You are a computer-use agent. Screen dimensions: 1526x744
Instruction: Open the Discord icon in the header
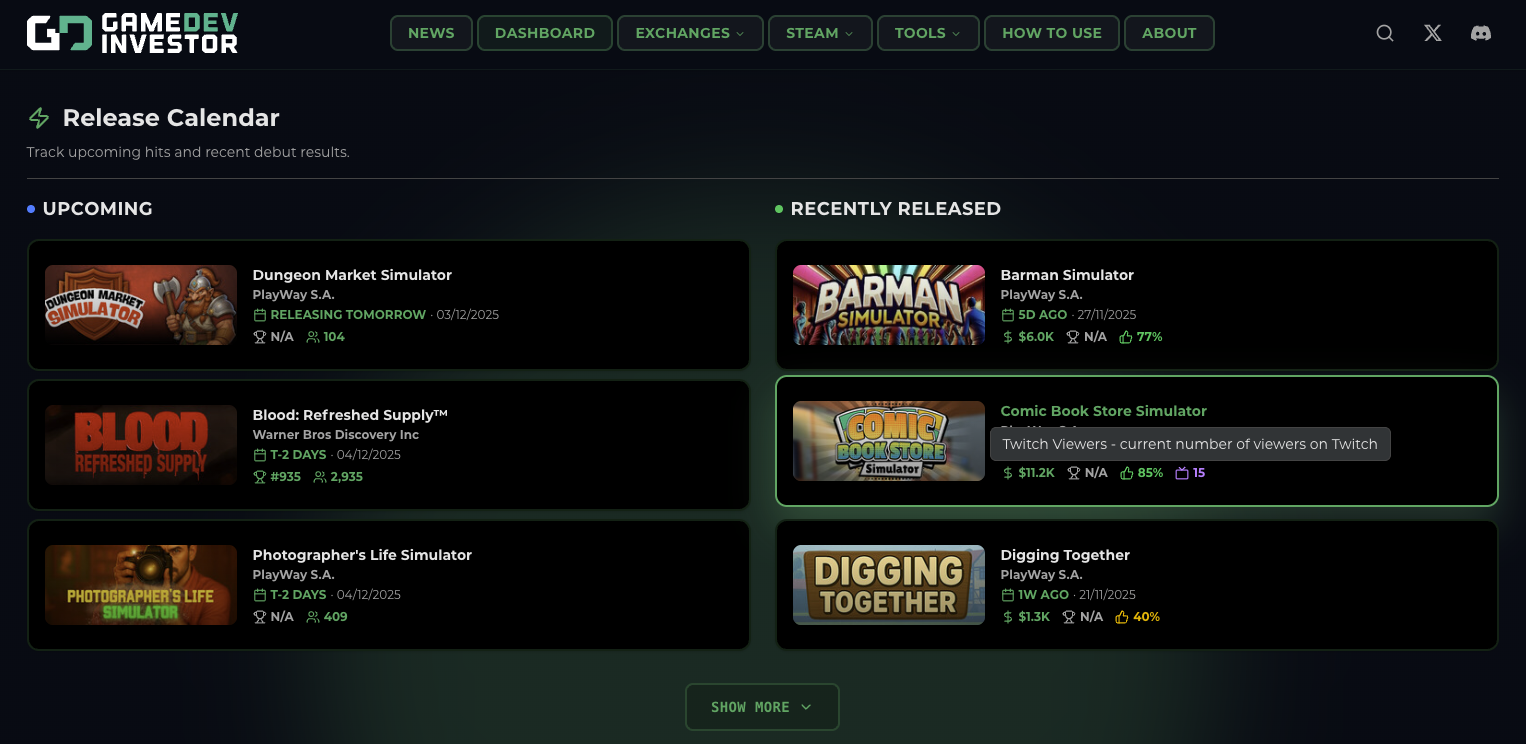coord(1480,33)
